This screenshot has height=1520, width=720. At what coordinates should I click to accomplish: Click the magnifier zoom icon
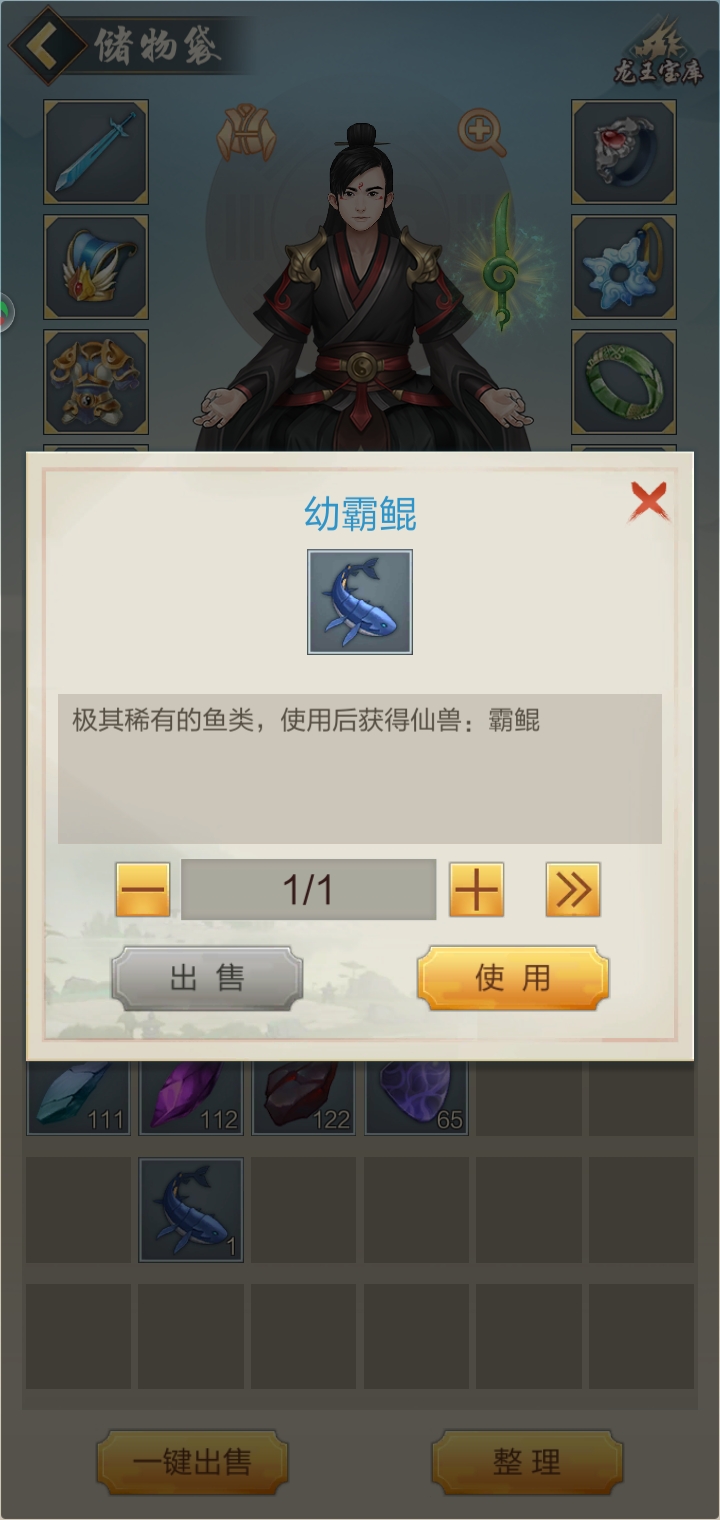482,132
